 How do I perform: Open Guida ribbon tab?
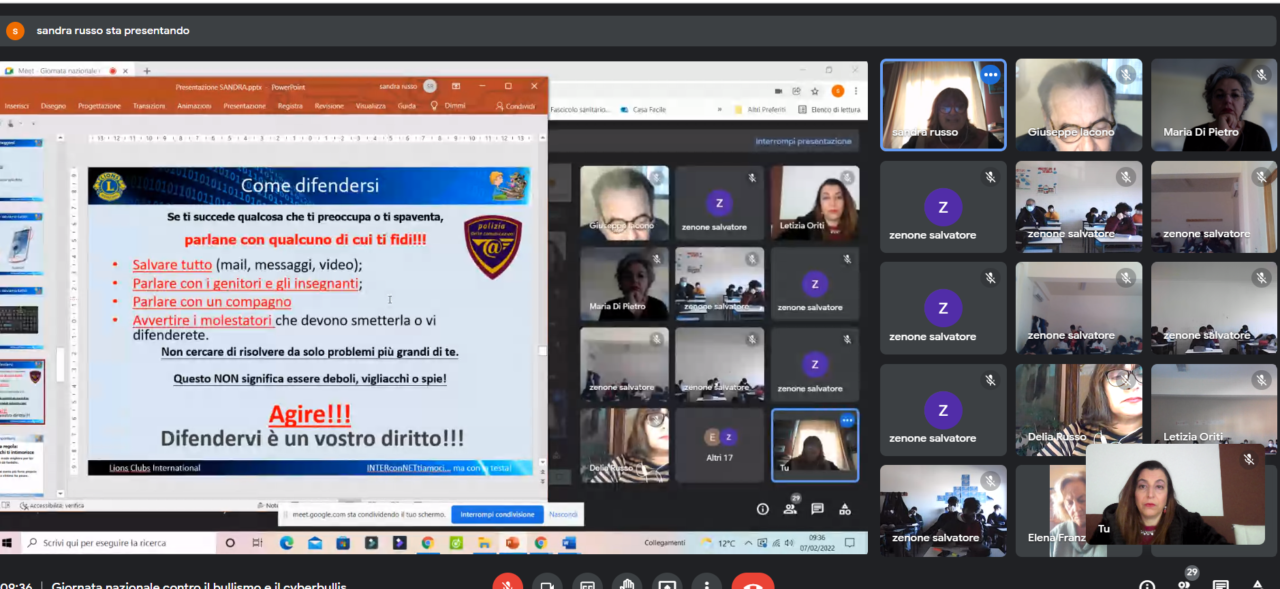pyautogui.click(x=407, y=106)
